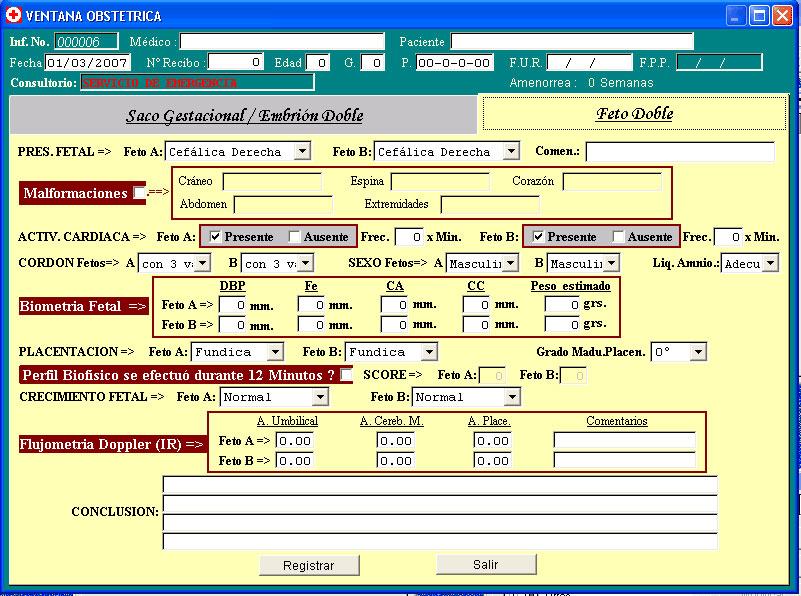This screenshot has height=596, width=801.
Task: Click the Inf. No. field
Action: click(86, 41)
